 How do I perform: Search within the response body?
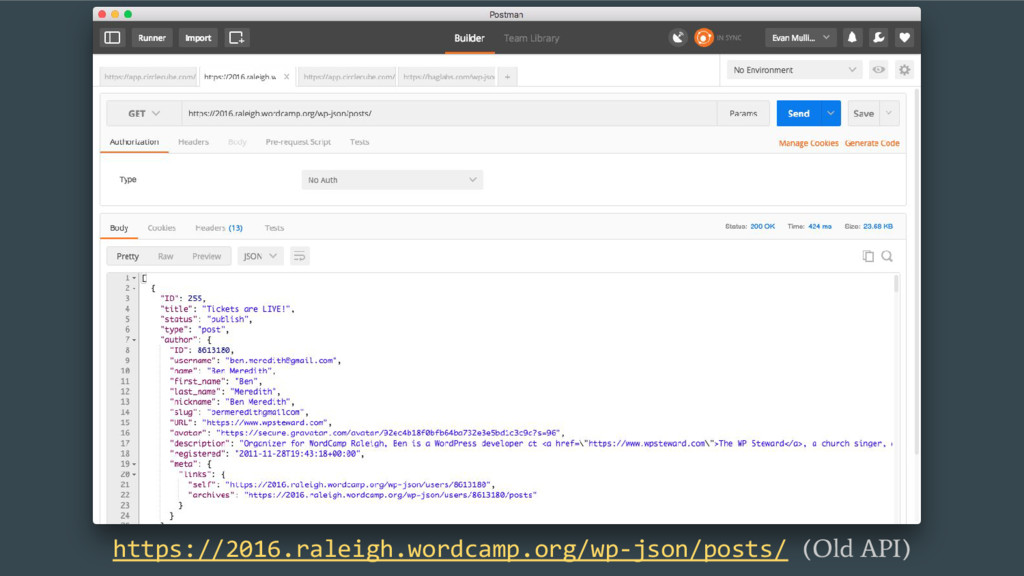coord(887,256)
